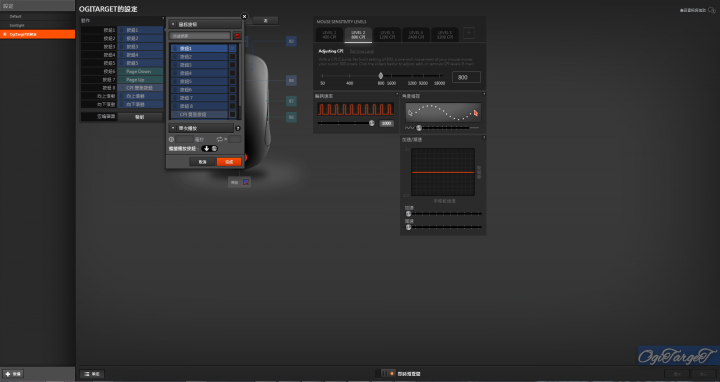
Task: Open the angle snapping panel corner help icon
Action: point(484,94)
